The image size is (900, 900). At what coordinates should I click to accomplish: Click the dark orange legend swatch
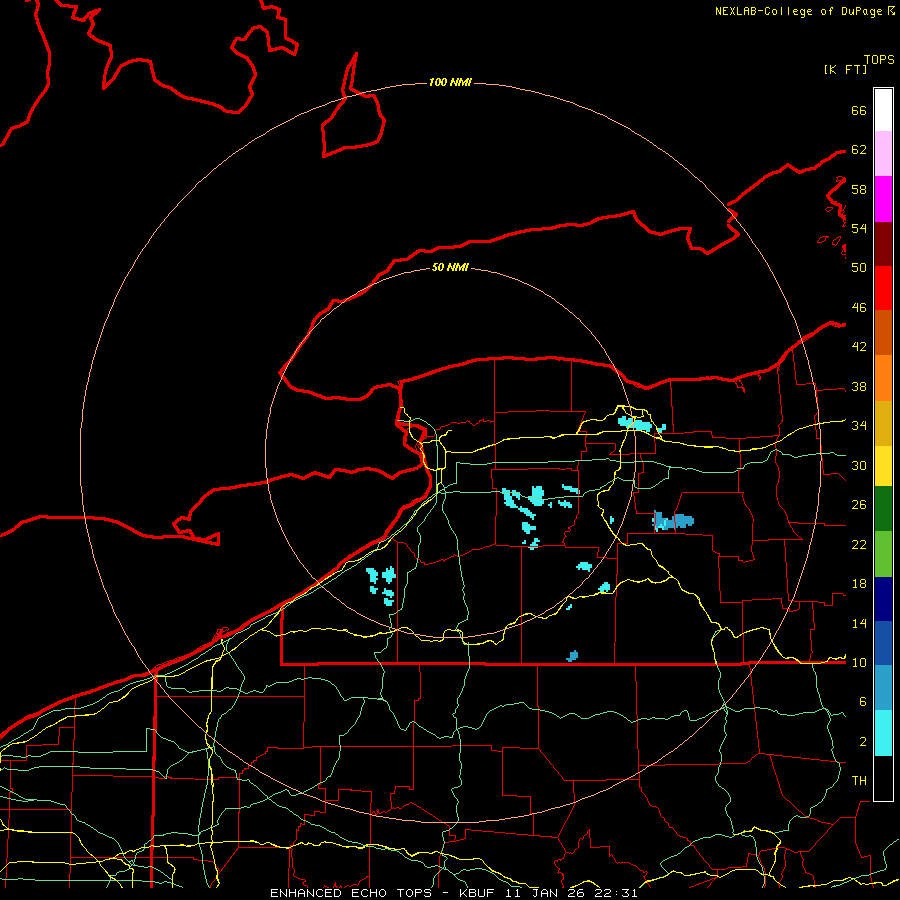[883, 333]
